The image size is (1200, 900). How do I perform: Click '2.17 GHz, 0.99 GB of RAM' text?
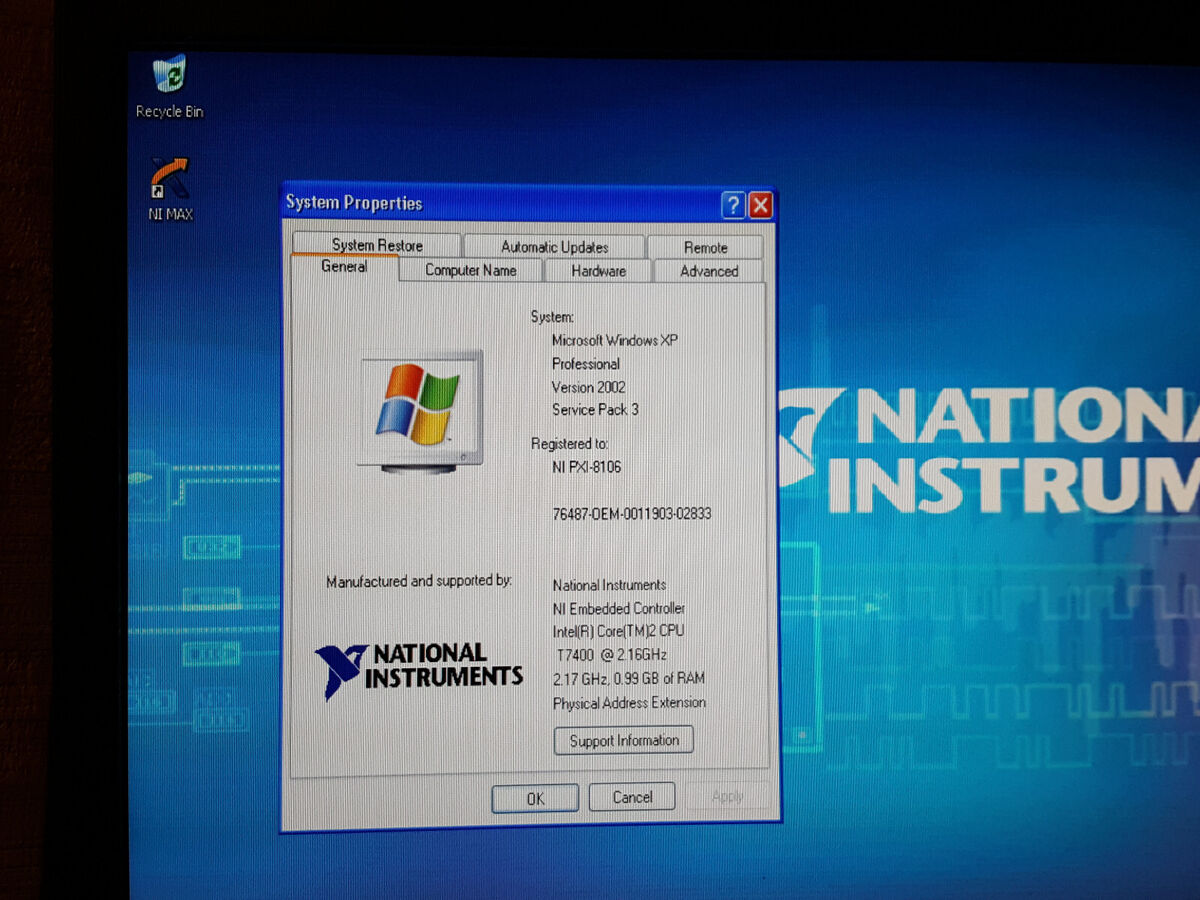tap(629, 679)
